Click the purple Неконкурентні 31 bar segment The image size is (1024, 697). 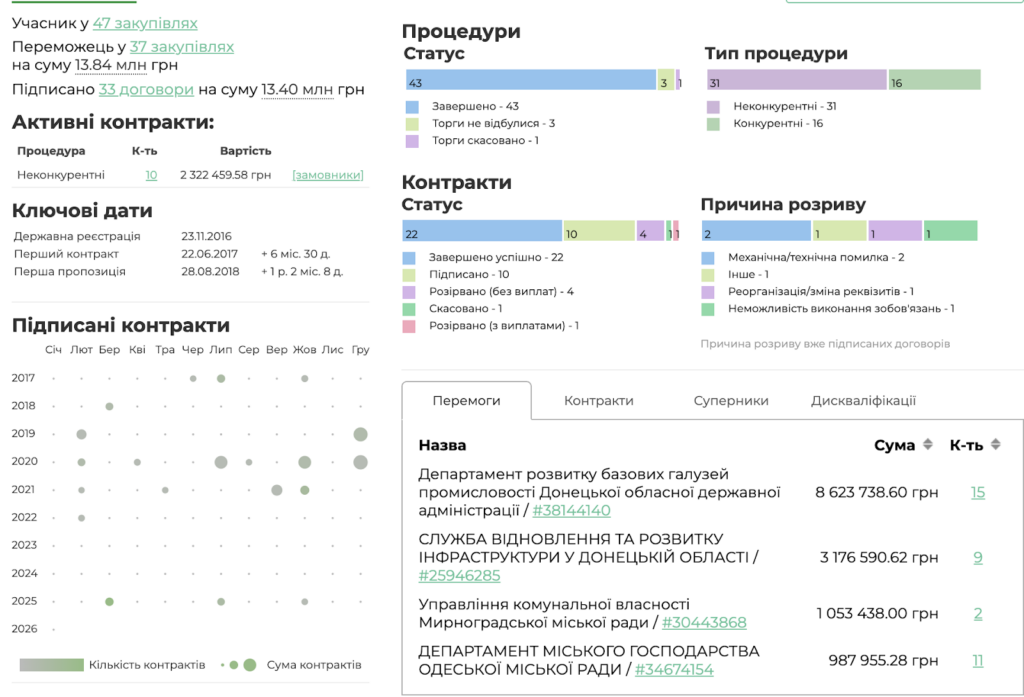pos(796,81)
